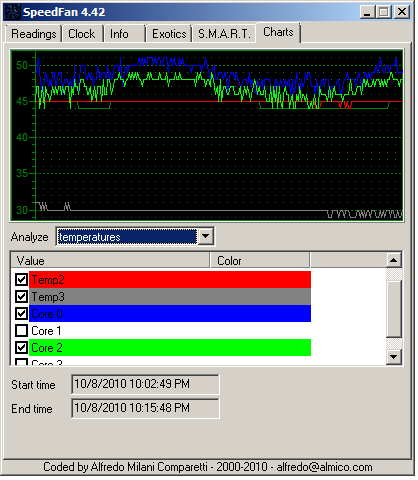
Task: Click the Color column header
Action: pyautogui.click(x=260, y=261)
